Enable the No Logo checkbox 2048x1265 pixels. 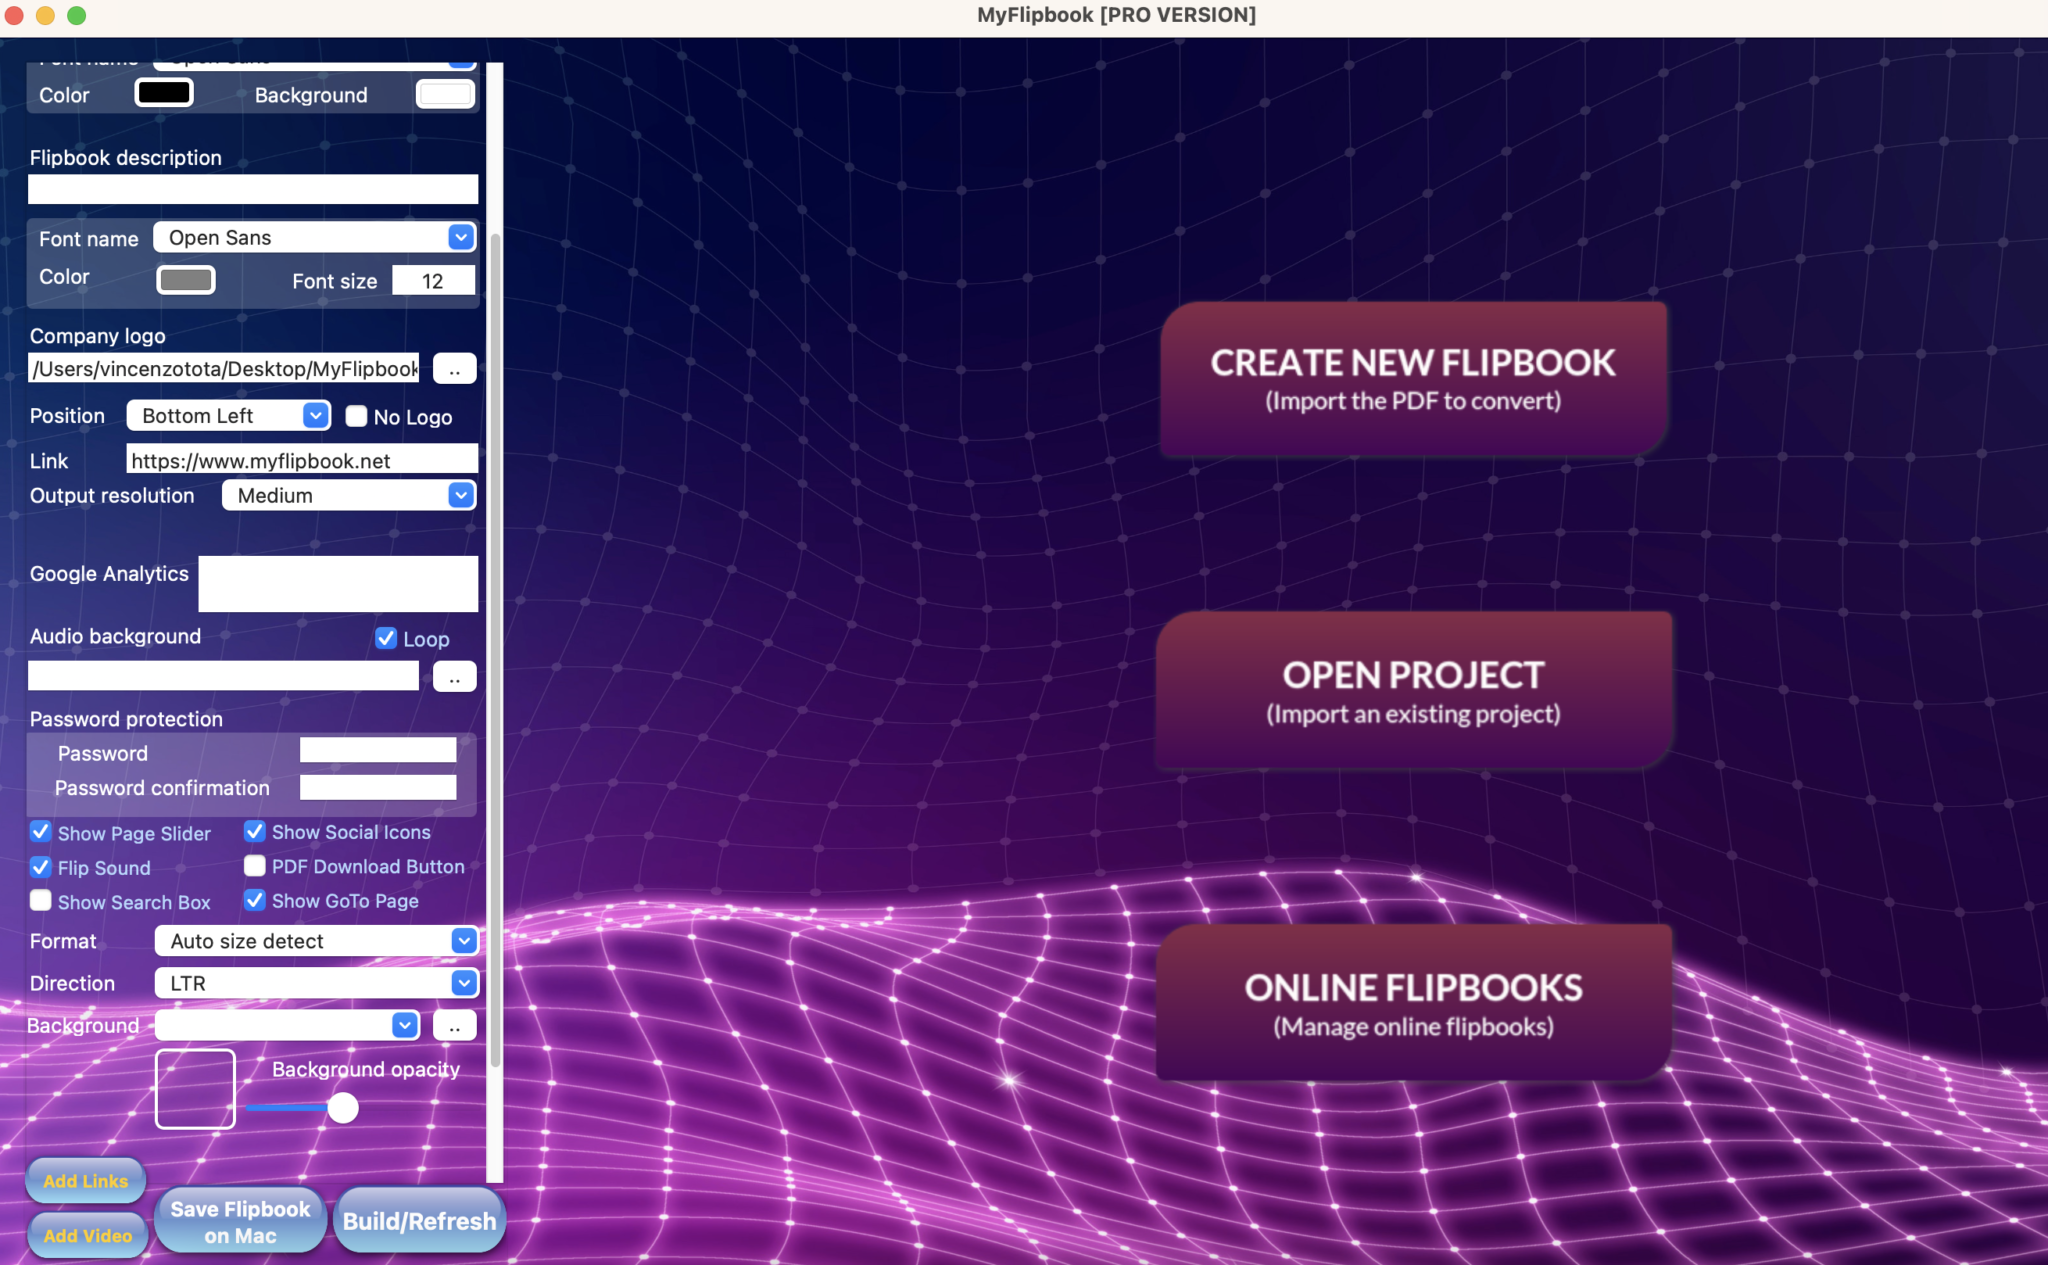[356, 416]
